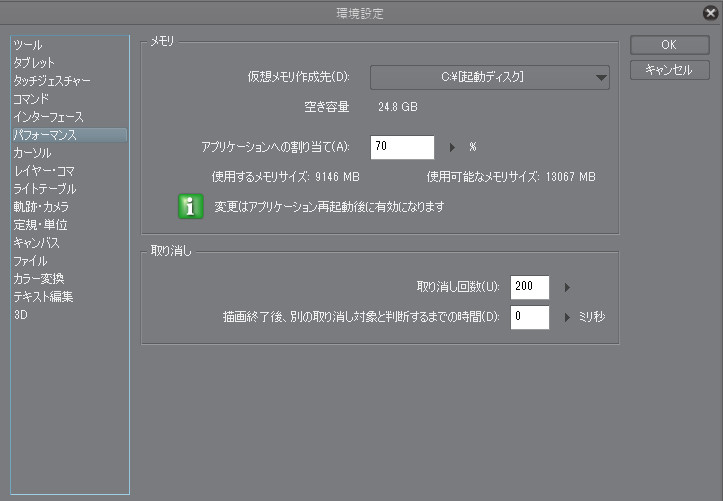Click the キャンセル button
The image size is (723, 501).
click(x=670, y=70)
